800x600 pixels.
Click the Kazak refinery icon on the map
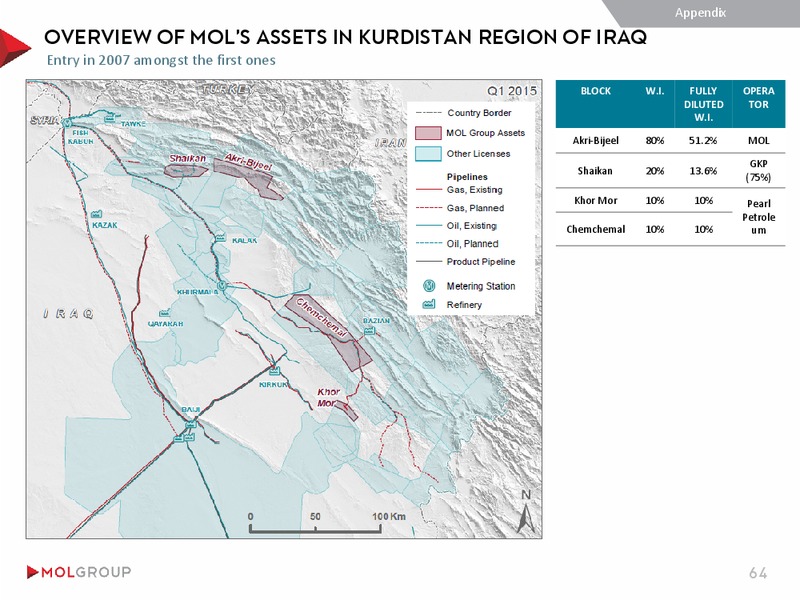pos(96,214)
